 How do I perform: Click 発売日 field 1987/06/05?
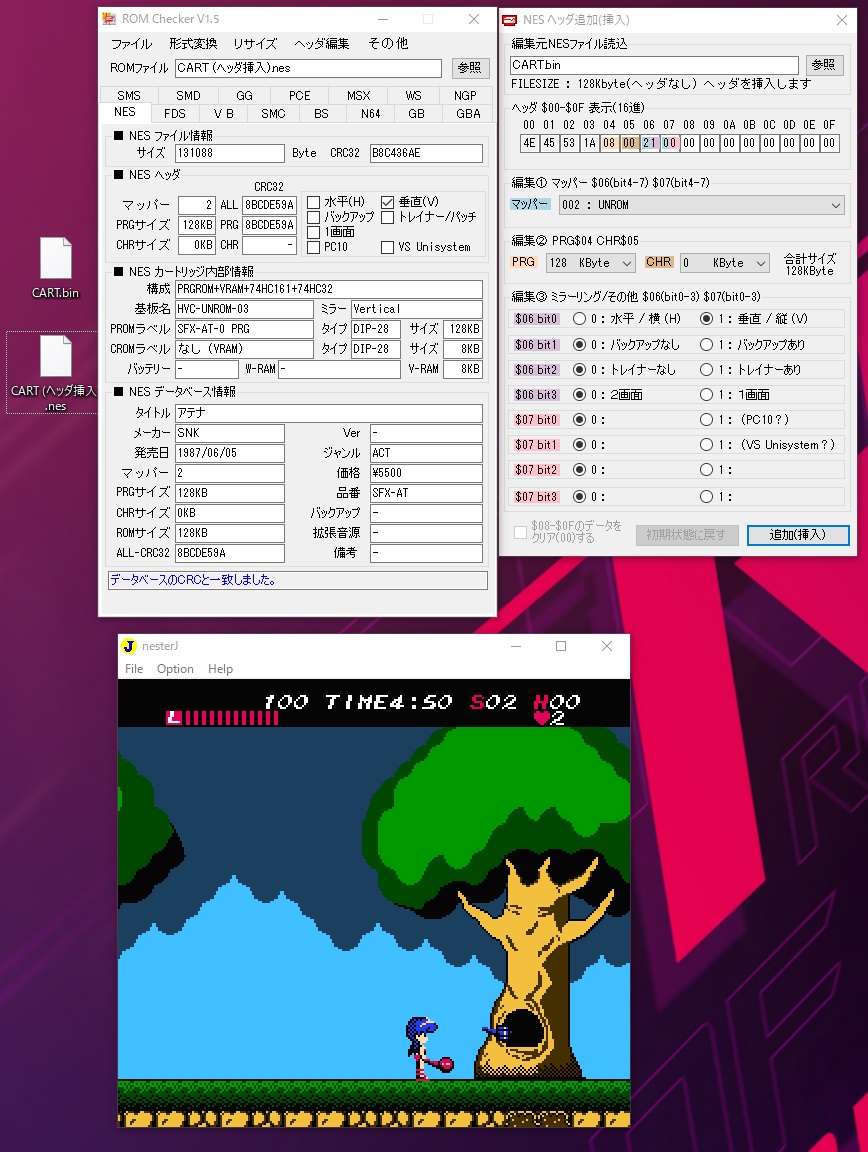229,453
